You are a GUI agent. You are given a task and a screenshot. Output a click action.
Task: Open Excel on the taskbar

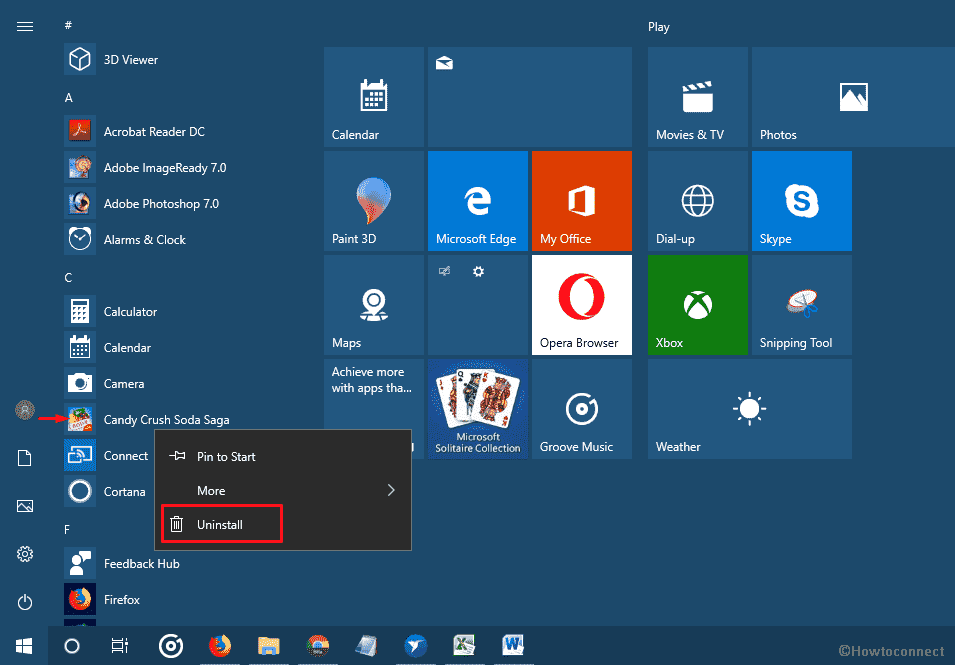pos(465,646)
